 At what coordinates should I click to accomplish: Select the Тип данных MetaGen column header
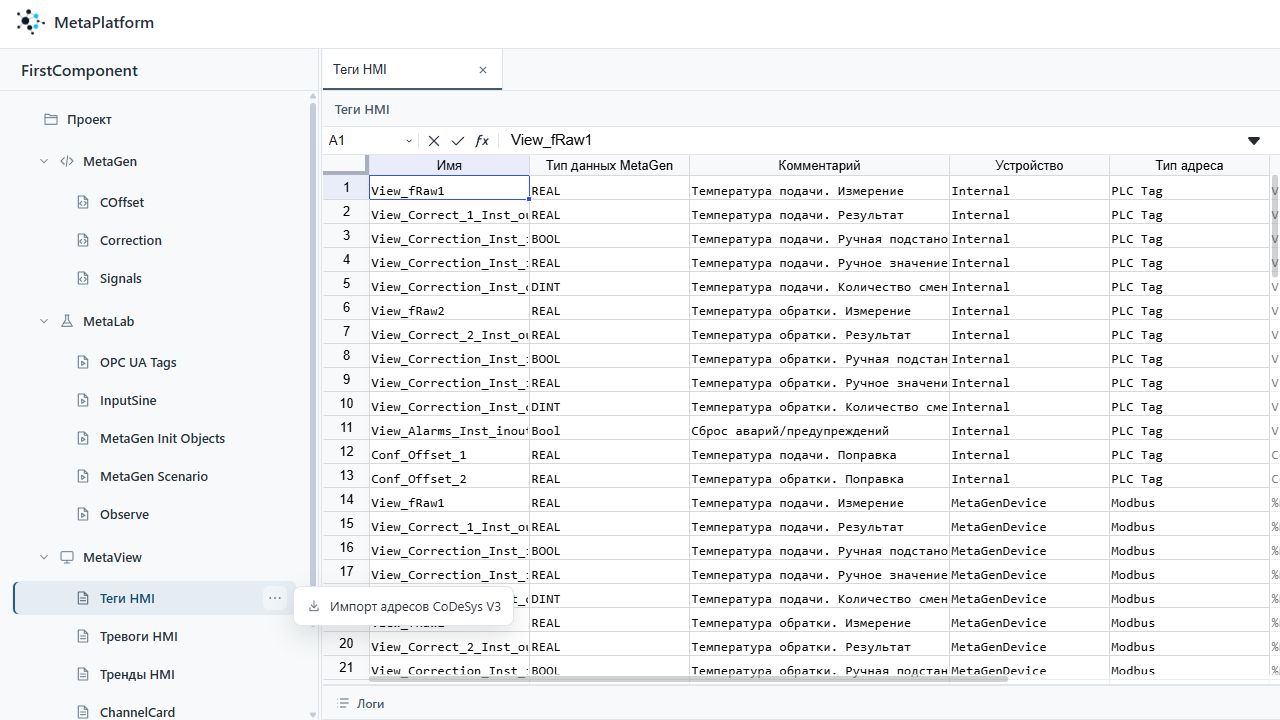(x=609, y=166)
